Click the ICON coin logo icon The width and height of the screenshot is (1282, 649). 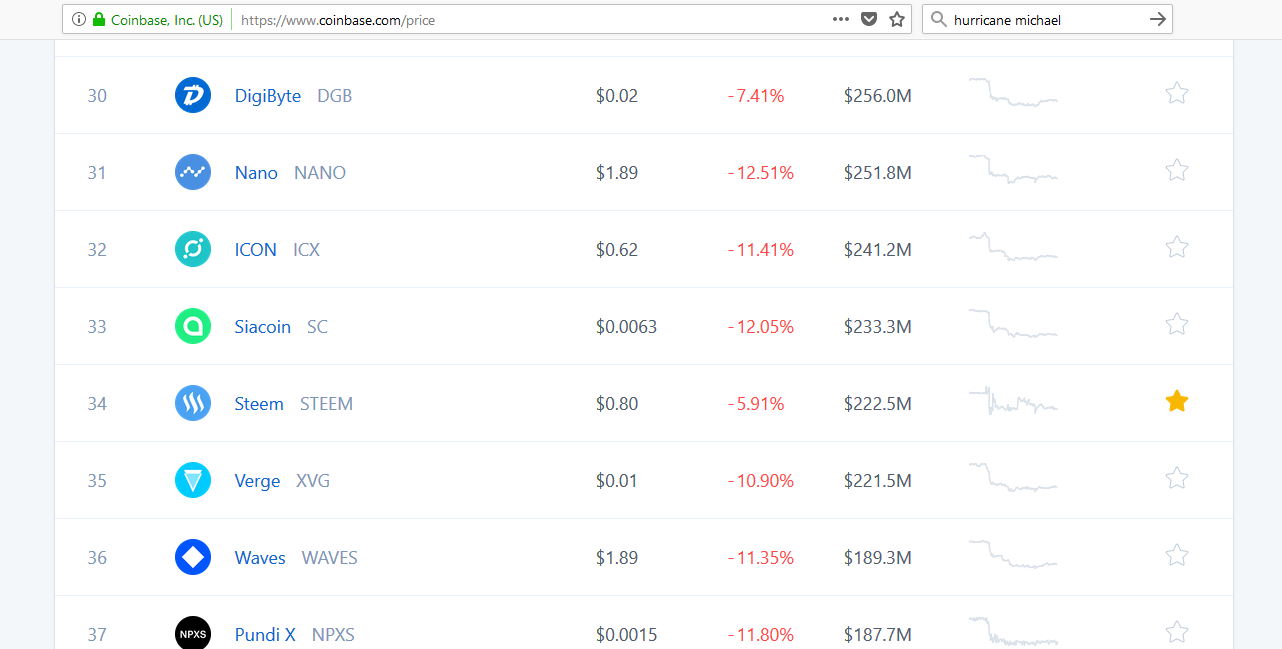click(x=193, y=249)
